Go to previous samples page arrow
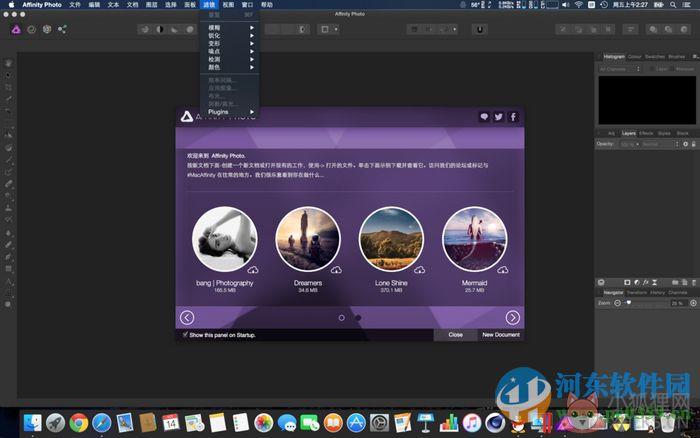700x438 pixels. coord(187,317)
